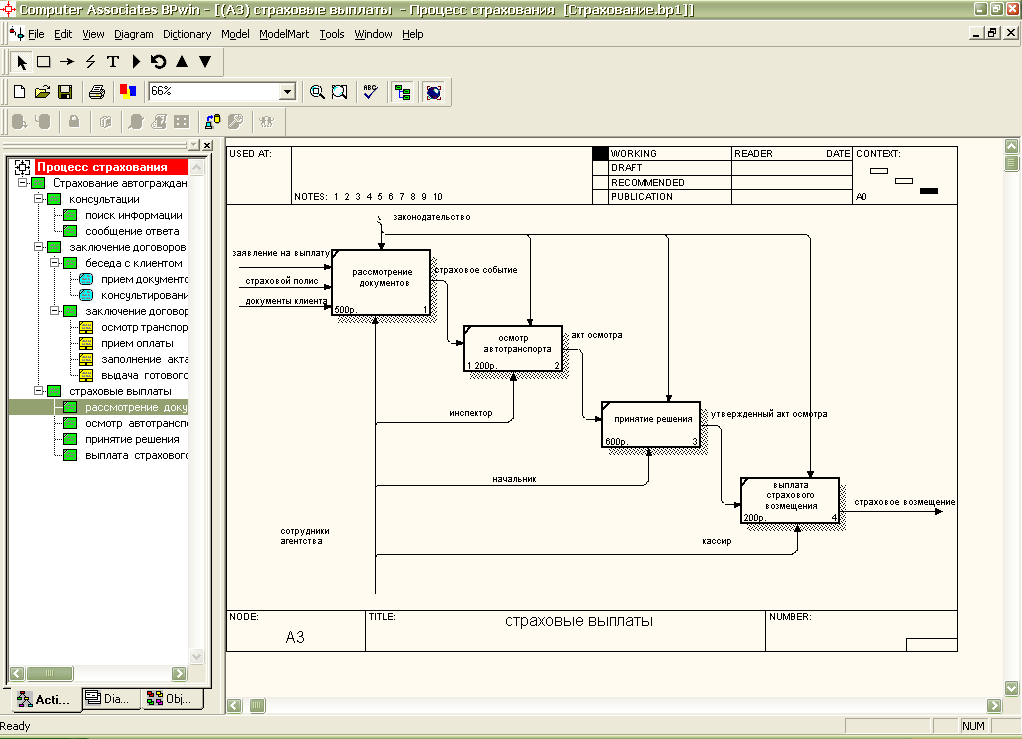Click the zoom-to-selection icon

[x=340, y=92]
